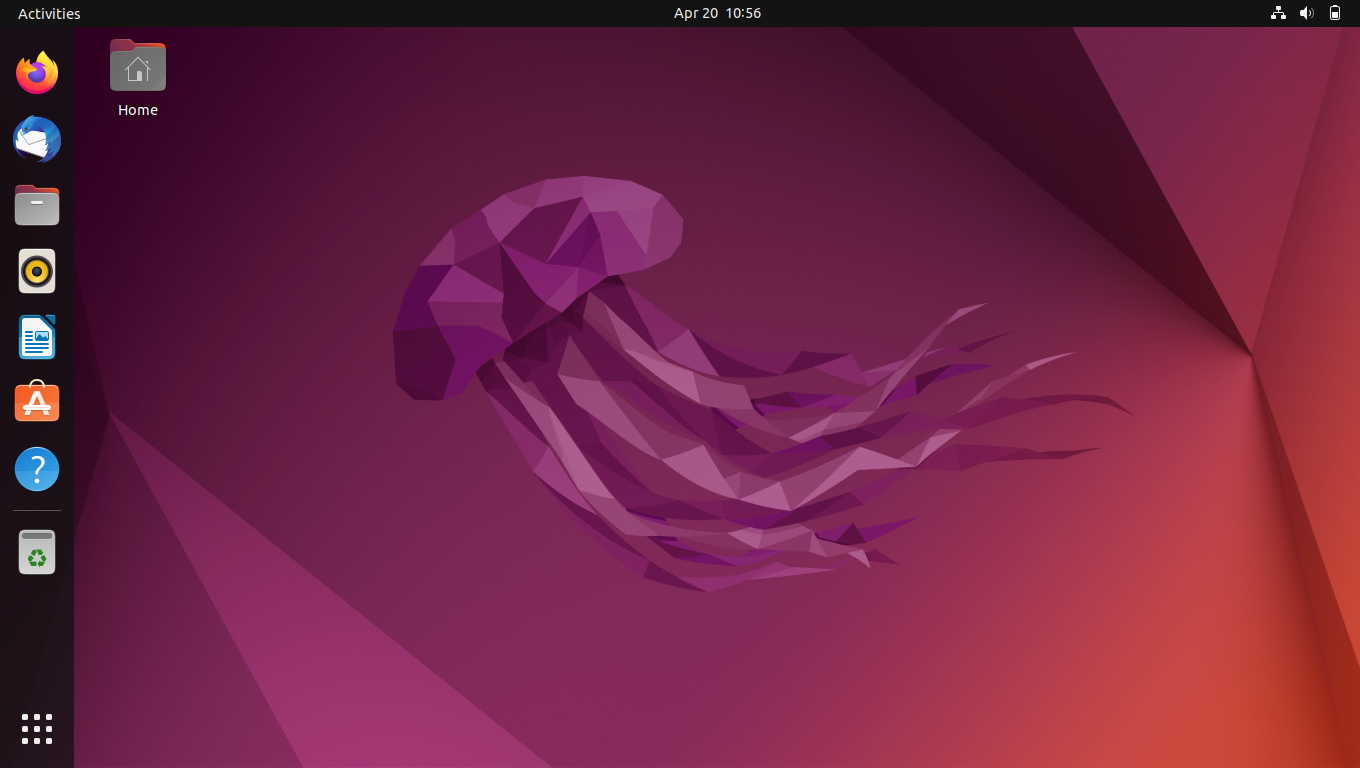1360x768 pixels.
Task: Click the Apr 20 date text
Action: click(696, 13)
